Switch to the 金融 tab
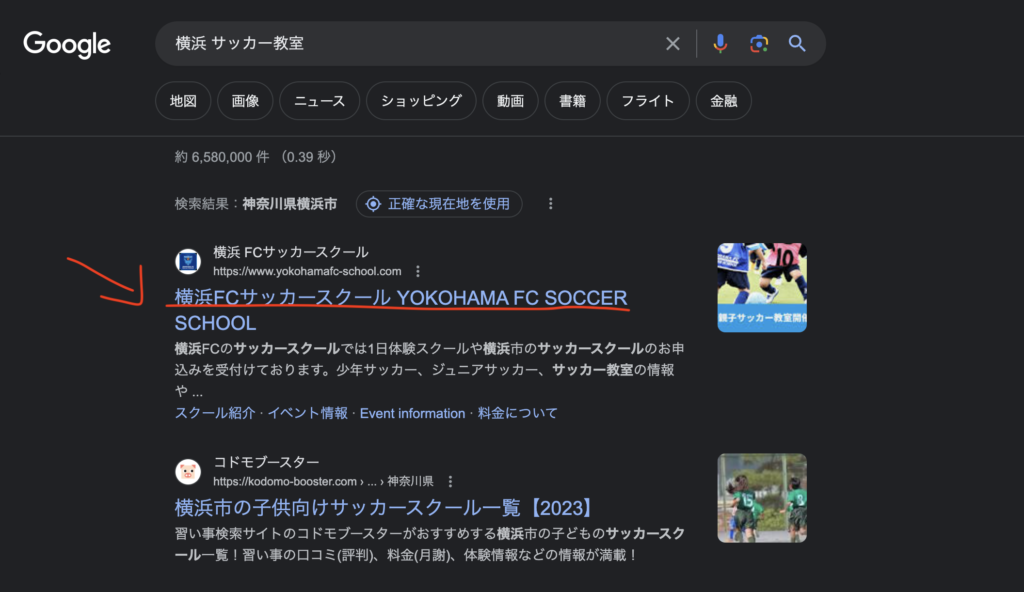Screen dimensions: 1024x592 tap(724, 101)
